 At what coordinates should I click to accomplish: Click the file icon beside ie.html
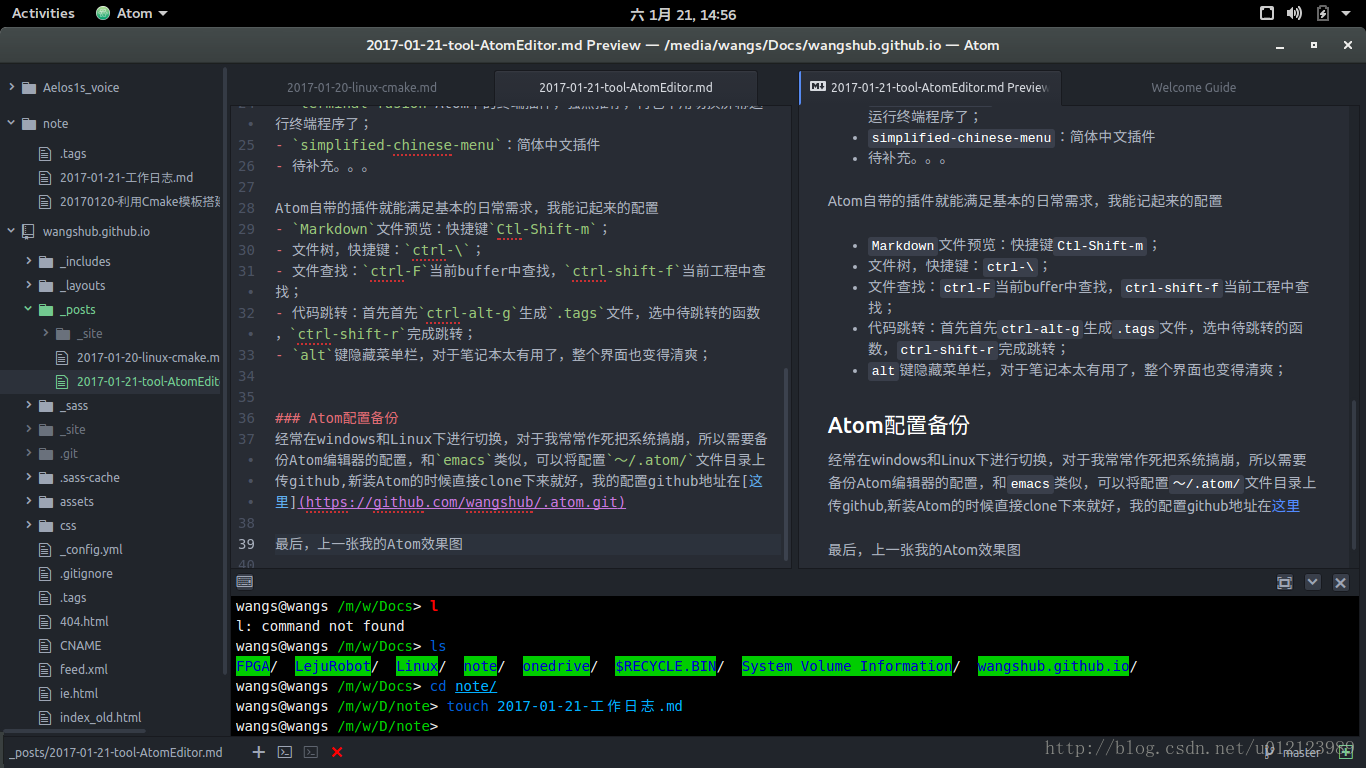[x=44, y=694]
